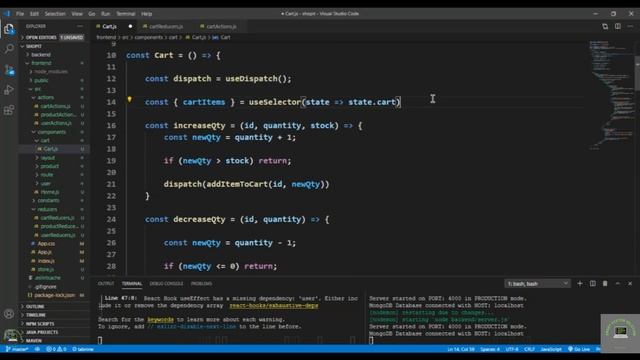Open editor more actions menu
Screen dimensions: 640x360
click(630, 26)
